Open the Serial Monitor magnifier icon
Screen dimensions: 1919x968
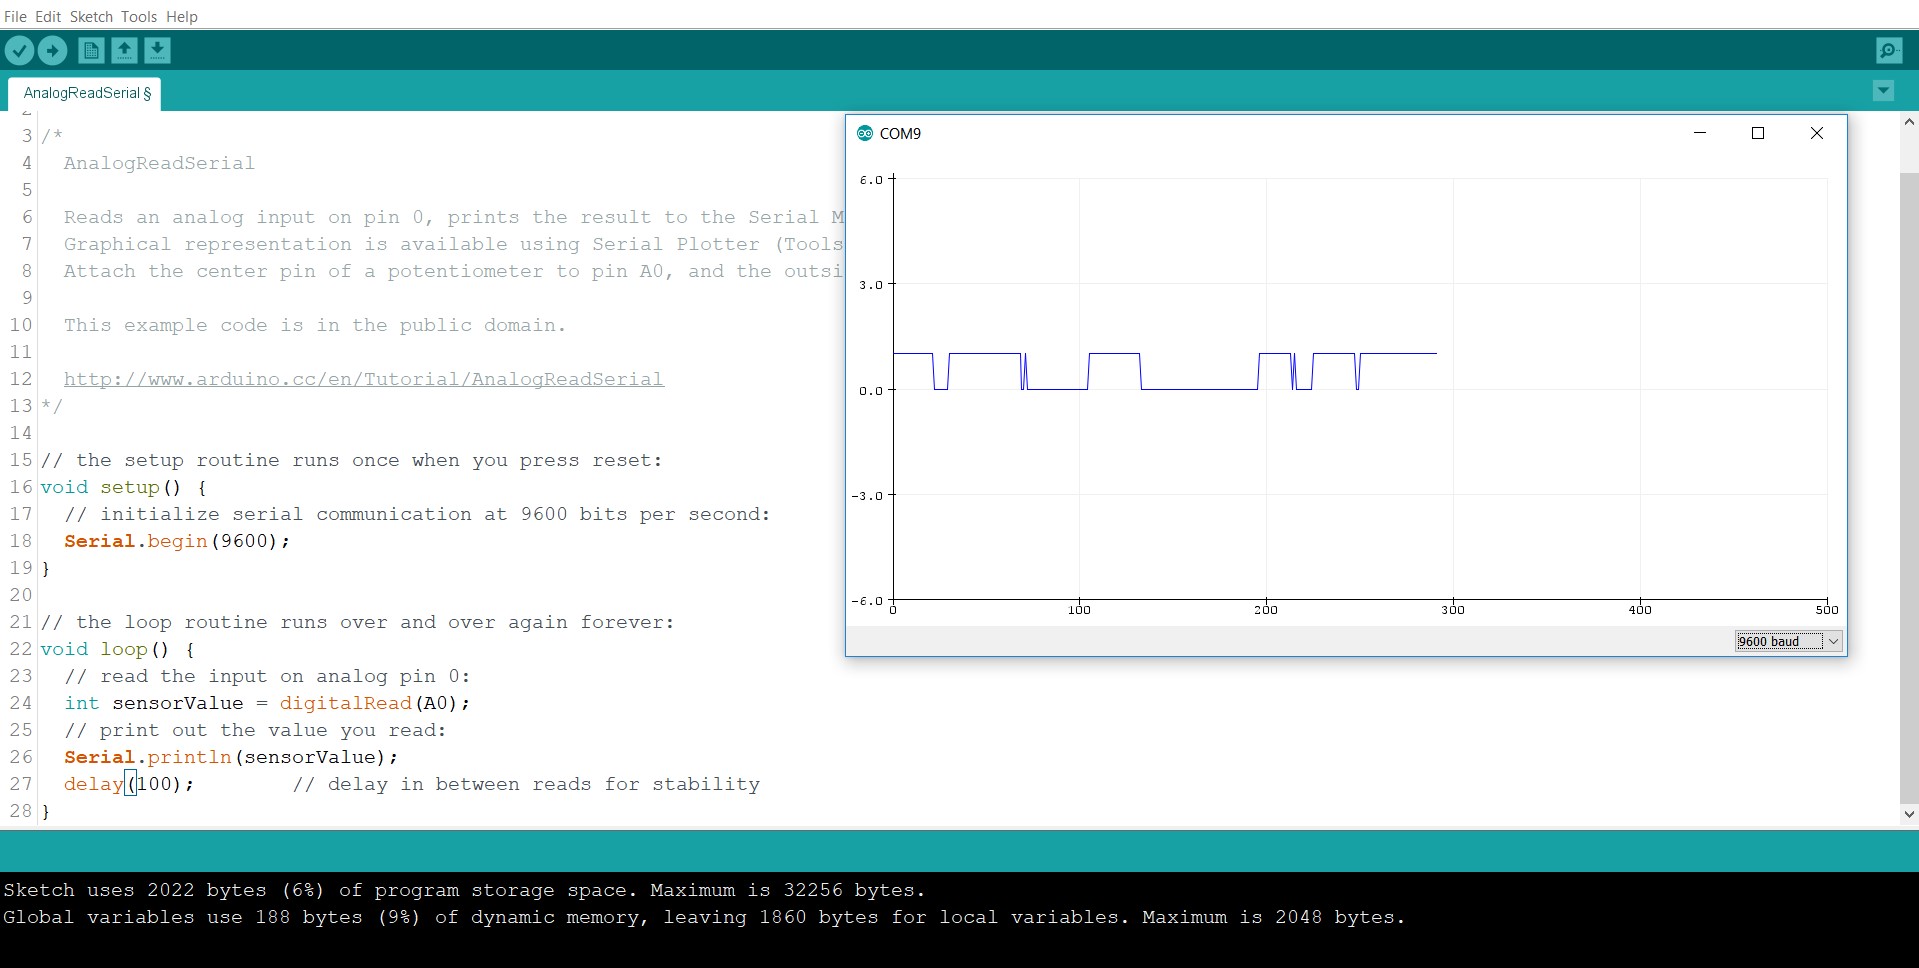(1889, 50)
